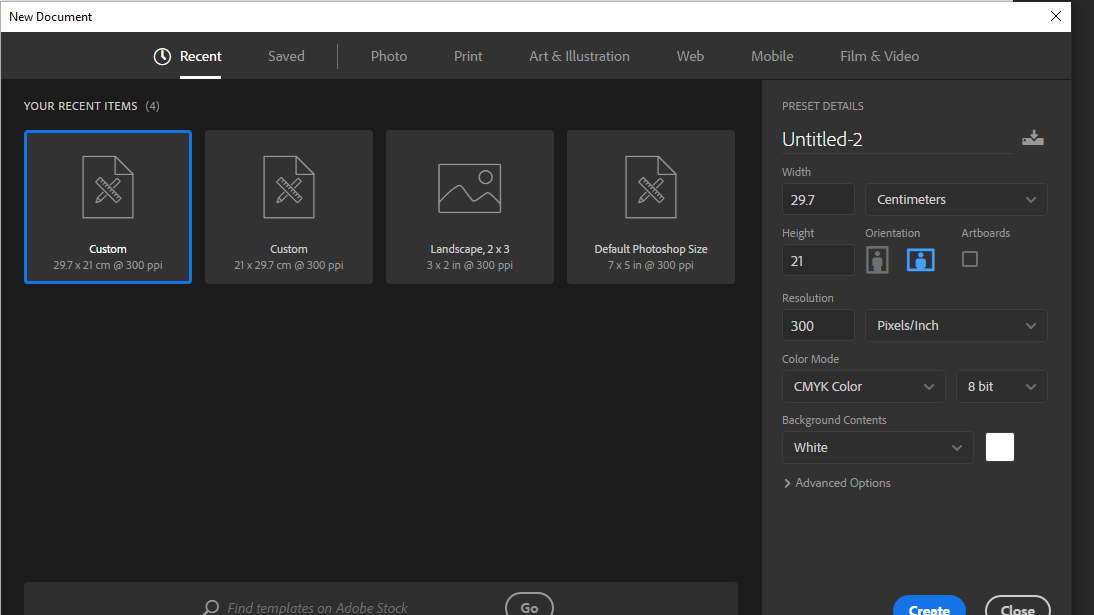Enable the Artboards checkbox
This screenshot has height=615, width=1094.
[x=969, y=259]
